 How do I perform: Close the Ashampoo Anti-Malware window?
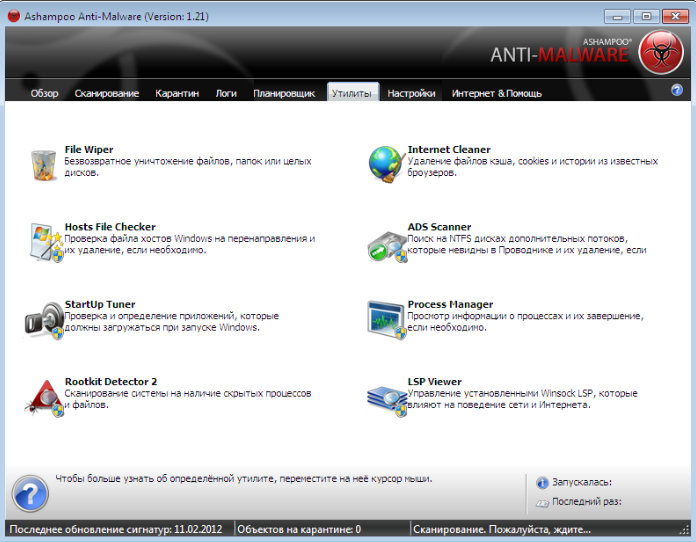pos(675,17)
